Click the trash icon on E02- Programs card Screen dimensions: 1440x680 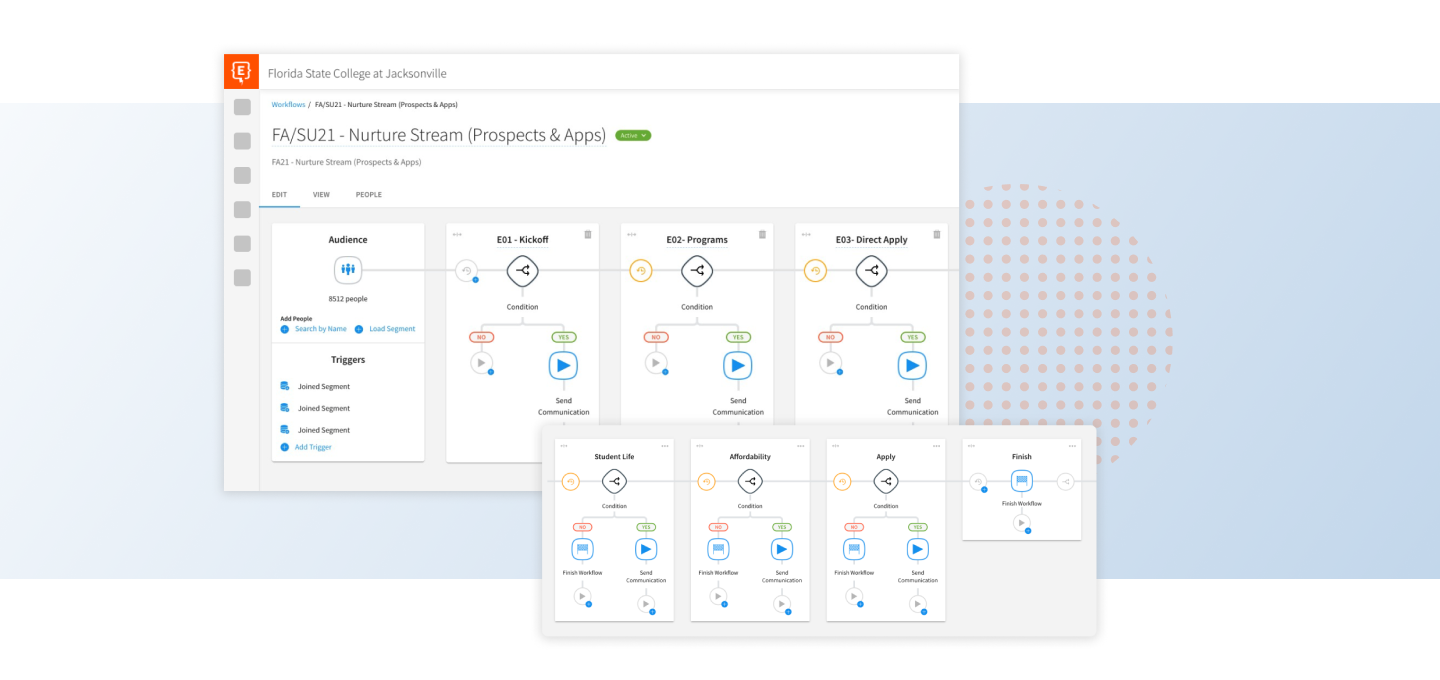point(762,235)
